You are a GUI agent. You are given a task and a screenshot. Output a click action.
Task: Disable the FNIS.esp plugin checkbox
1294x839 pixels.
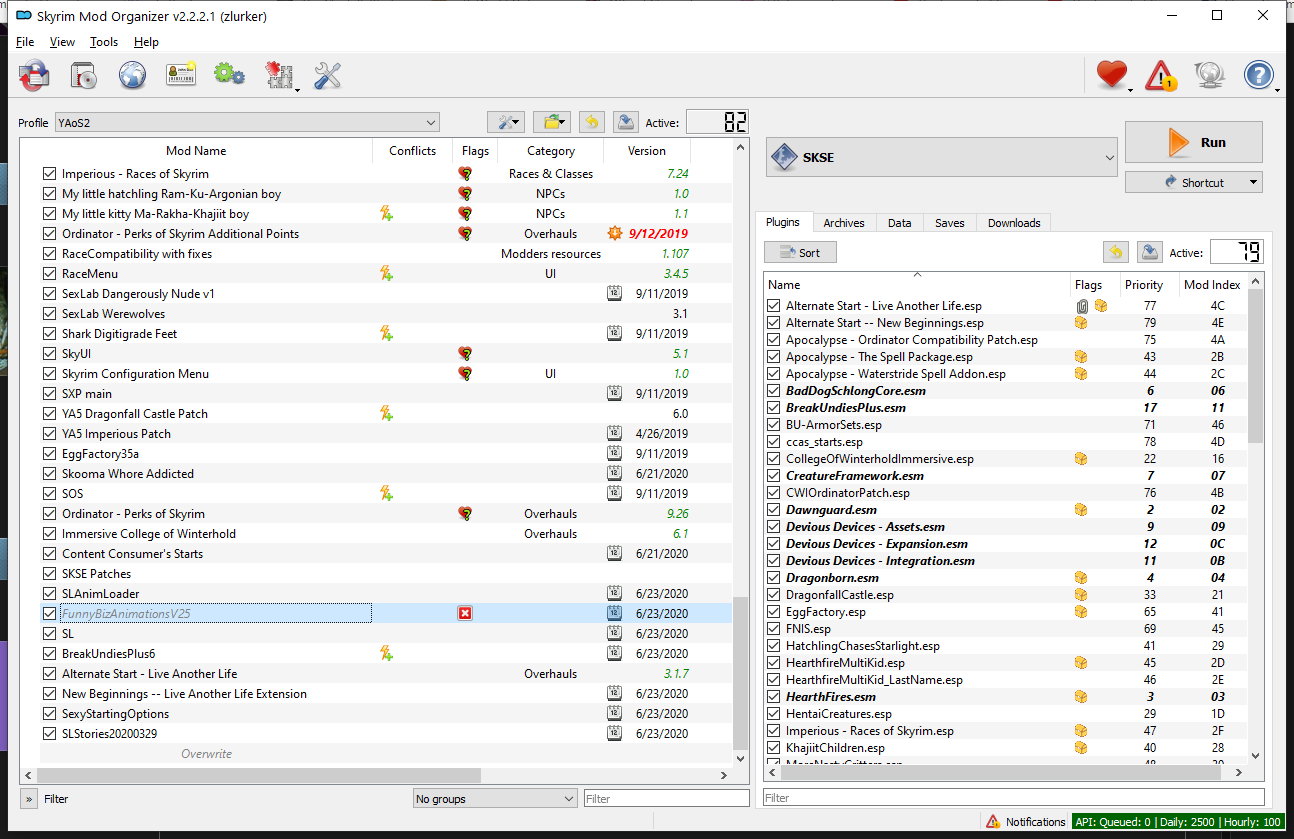pyautogui.click(x=773, y=629)
